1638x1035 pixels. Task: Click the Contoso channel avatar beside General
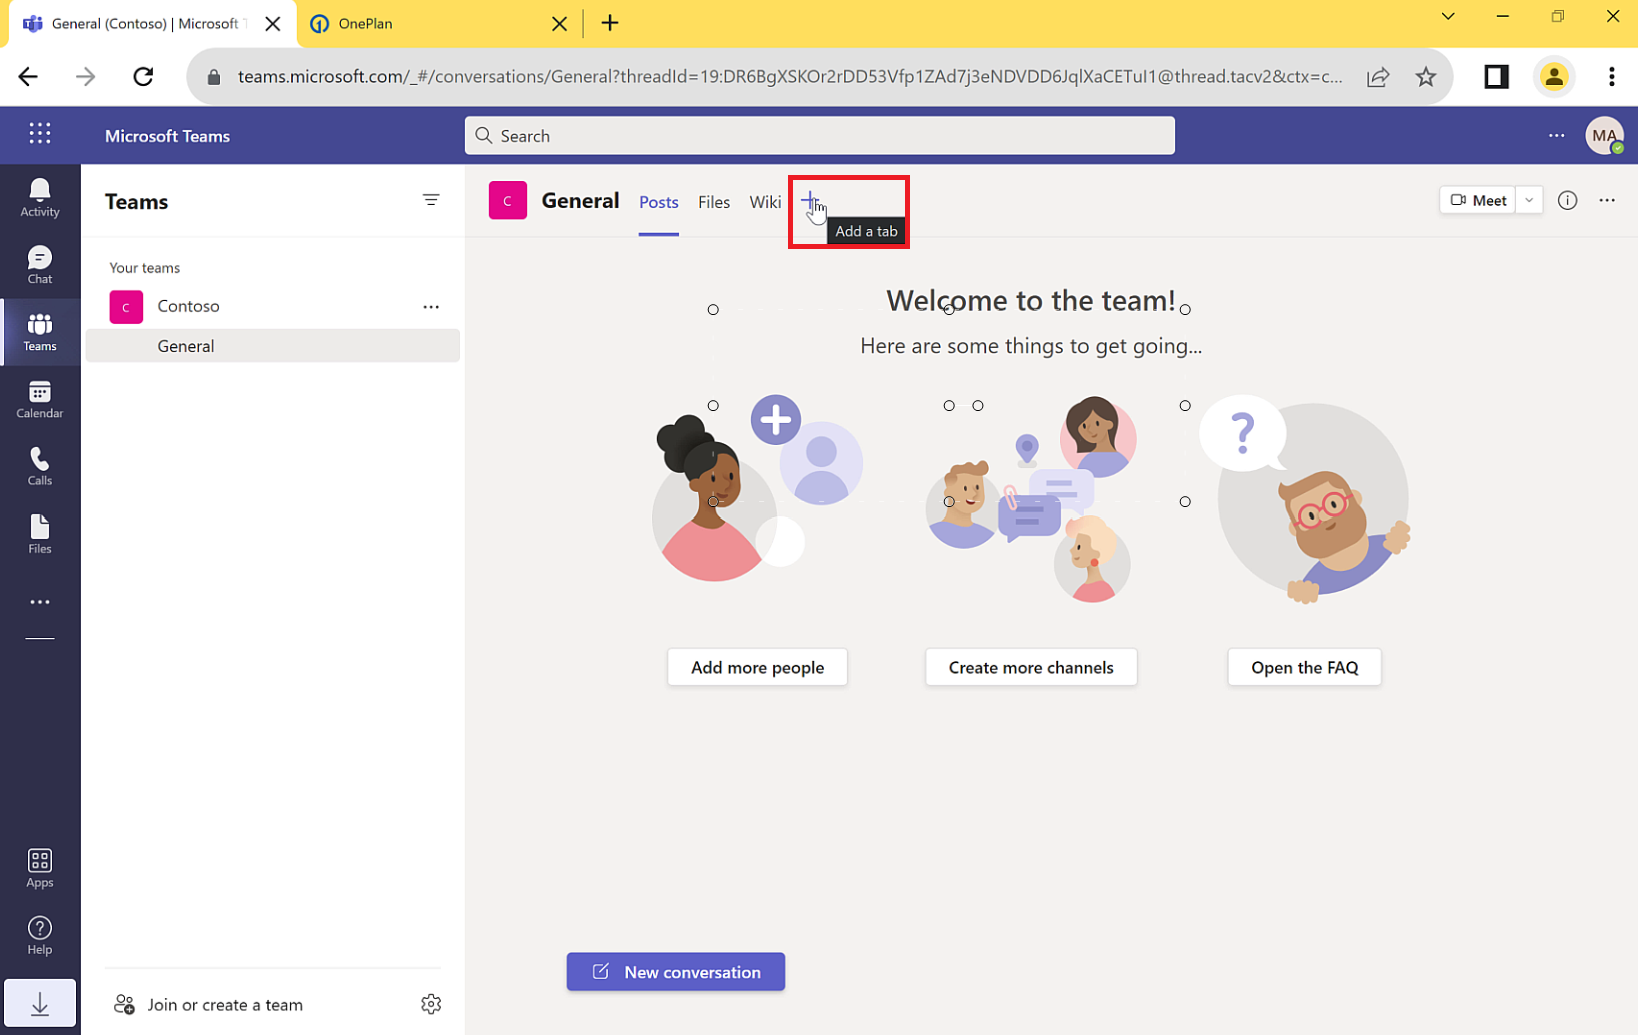[508, 201]
